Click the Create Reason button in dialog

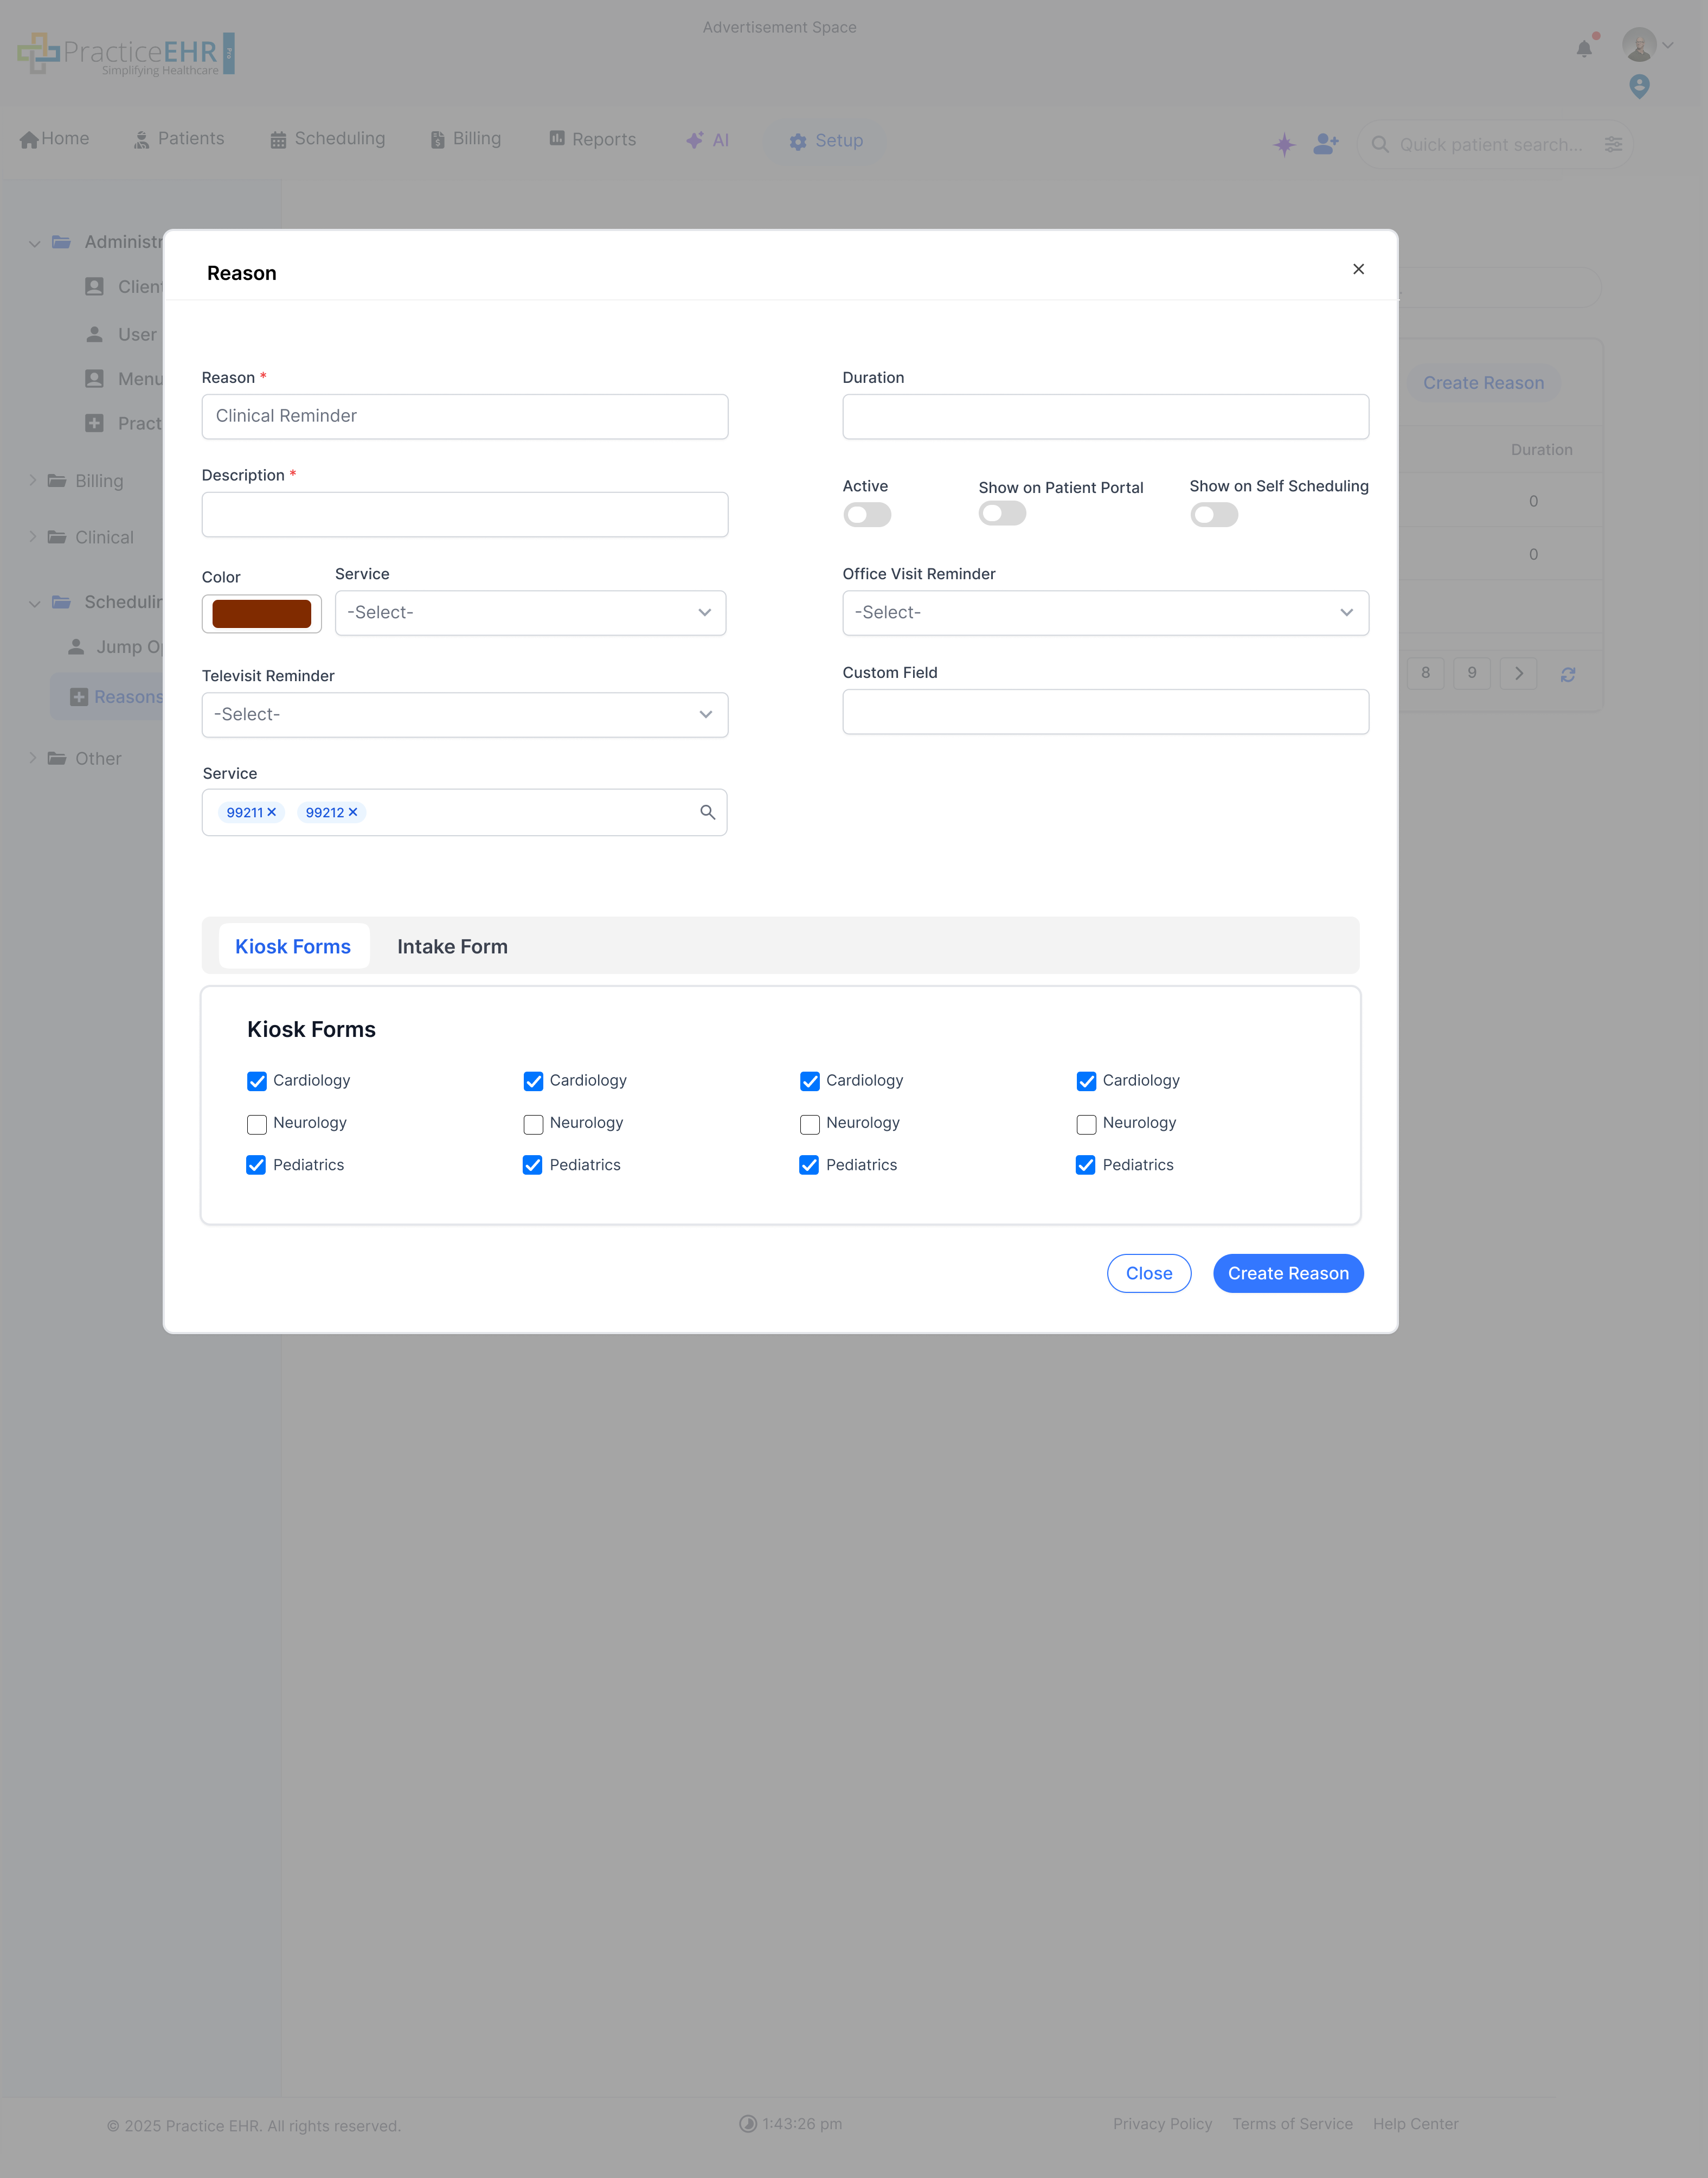pos(1288,1273)
